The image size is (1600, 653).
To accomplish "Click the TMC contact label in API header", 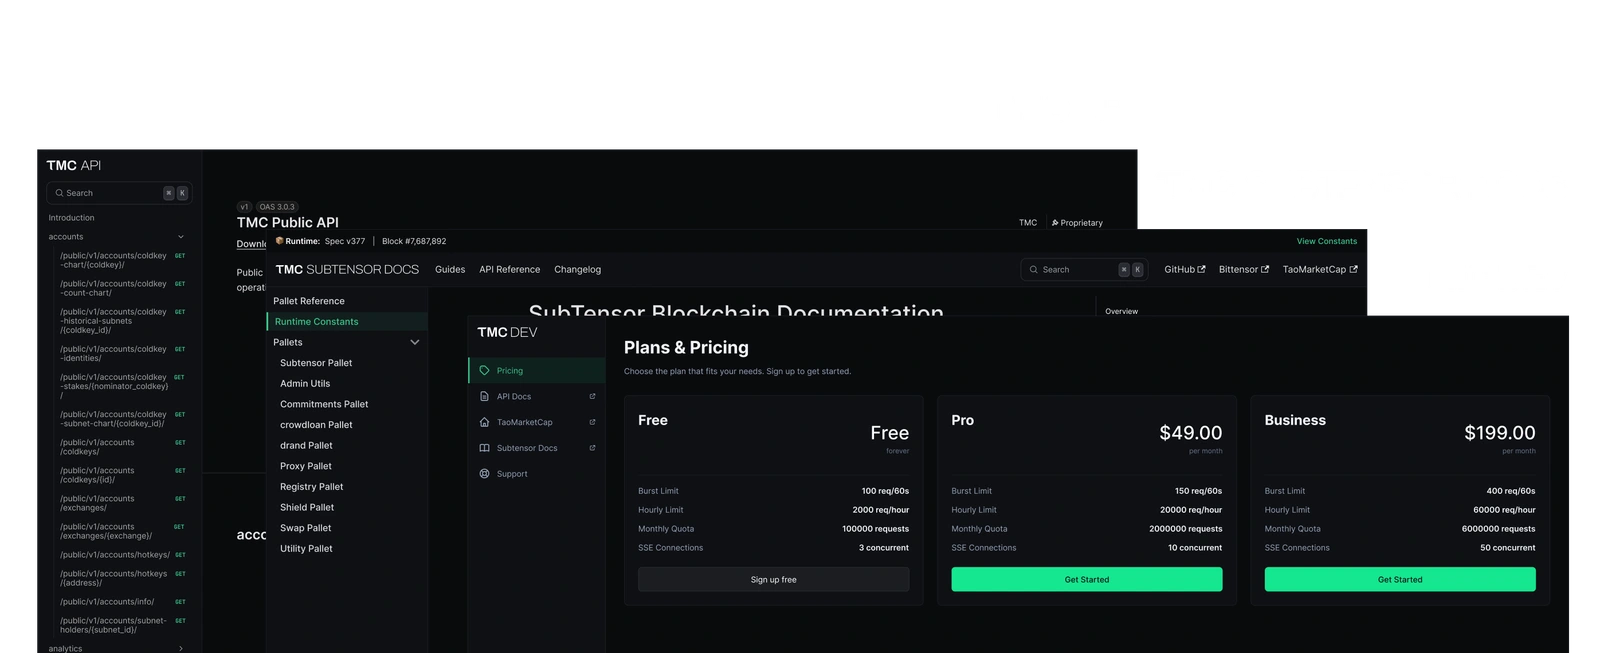I will (1028, 223).
